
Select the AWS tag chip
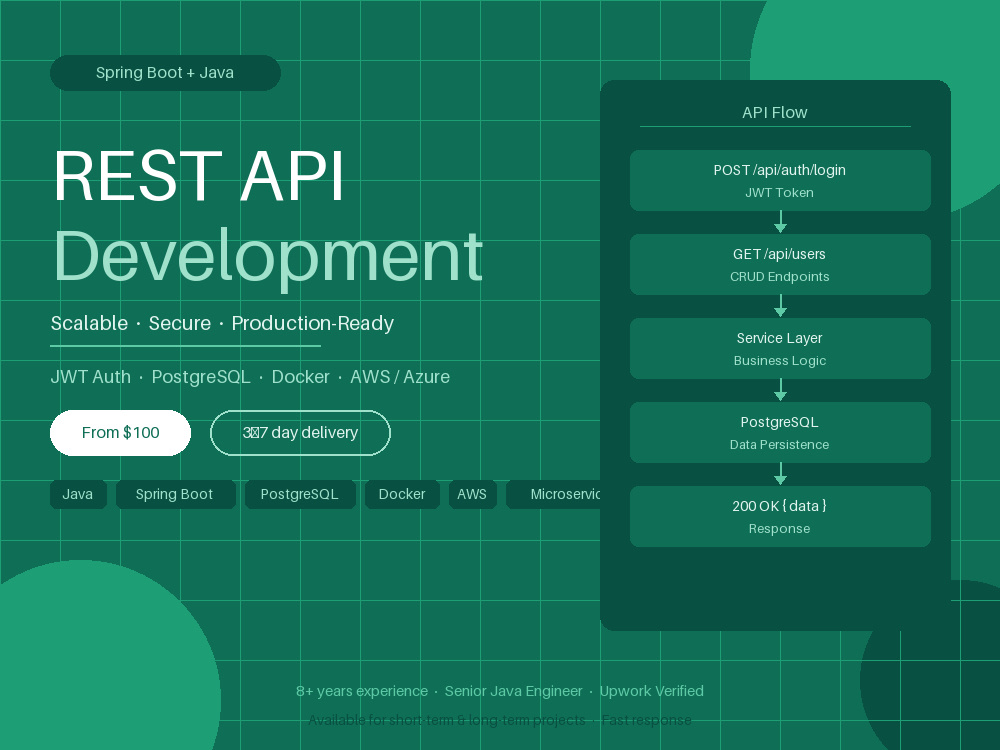[x=473, y=494]
